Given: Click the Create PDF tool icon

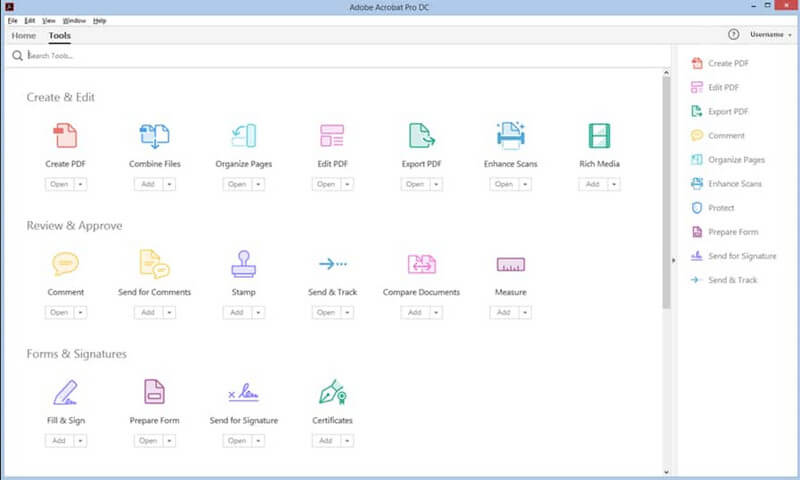Looking at the screenshot, I should (x=65, y=136).
